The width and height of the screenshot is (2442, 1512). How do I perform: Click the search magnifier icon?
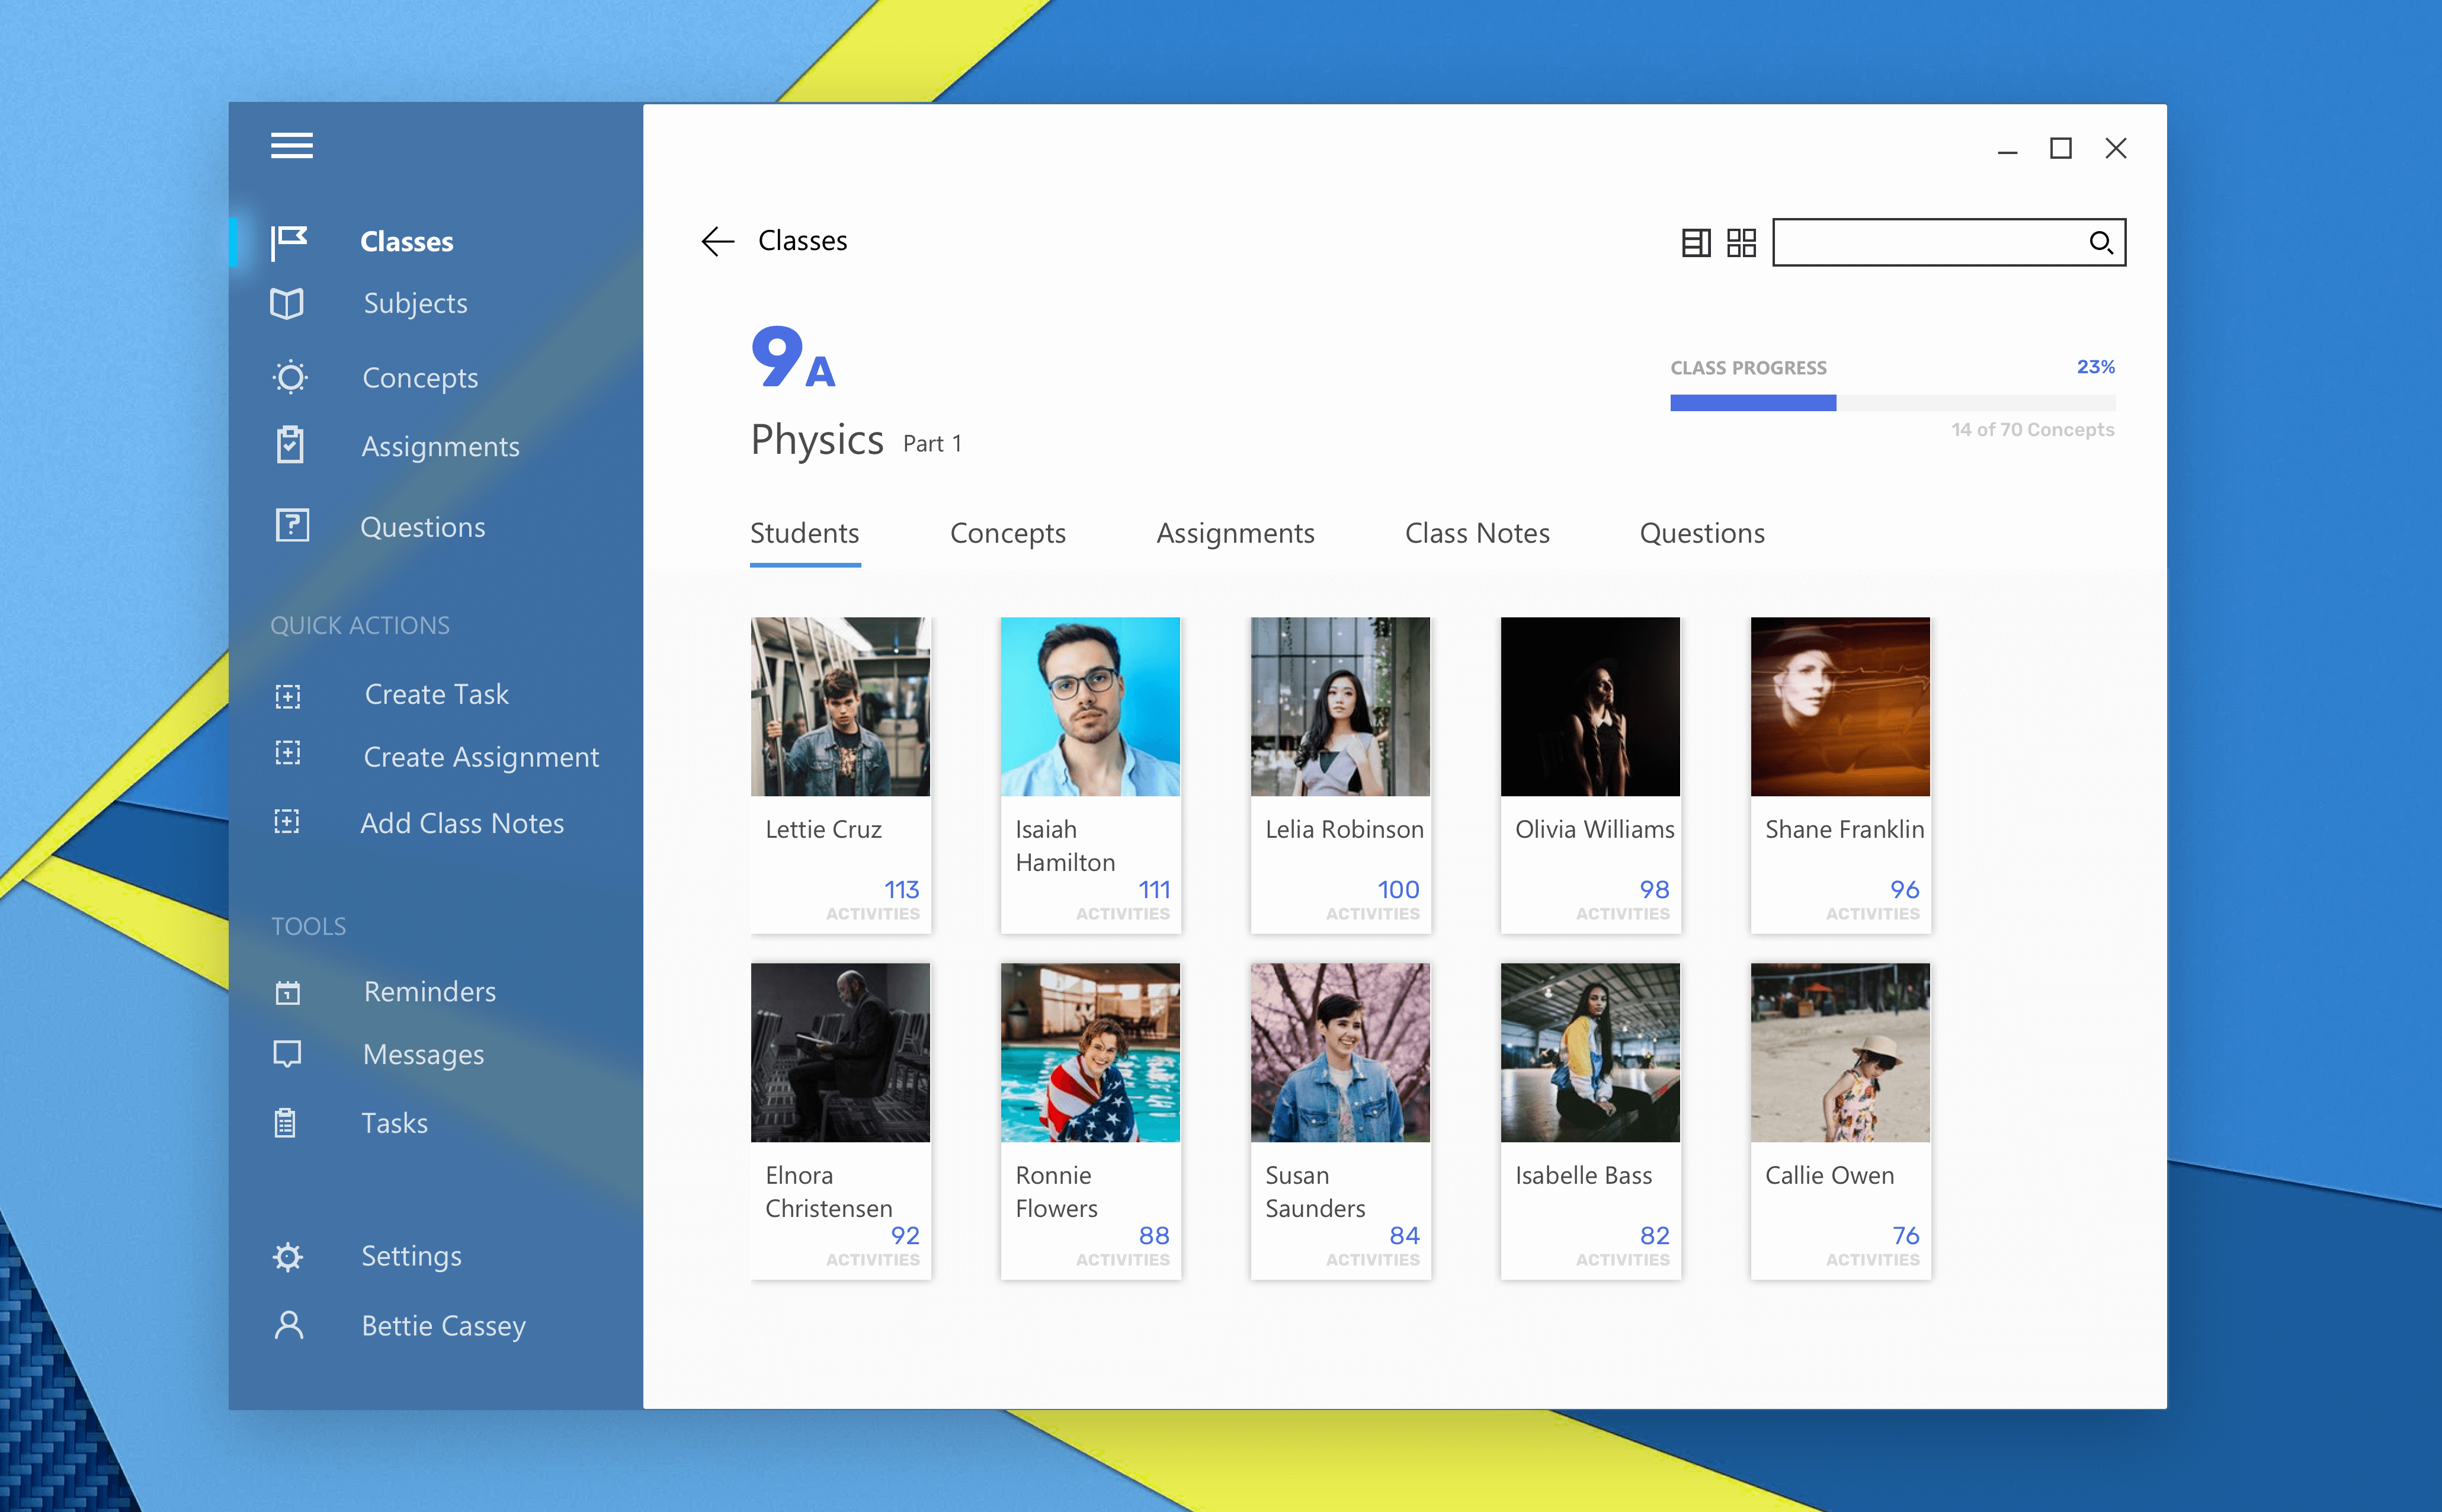click(x=2100, y=242)
